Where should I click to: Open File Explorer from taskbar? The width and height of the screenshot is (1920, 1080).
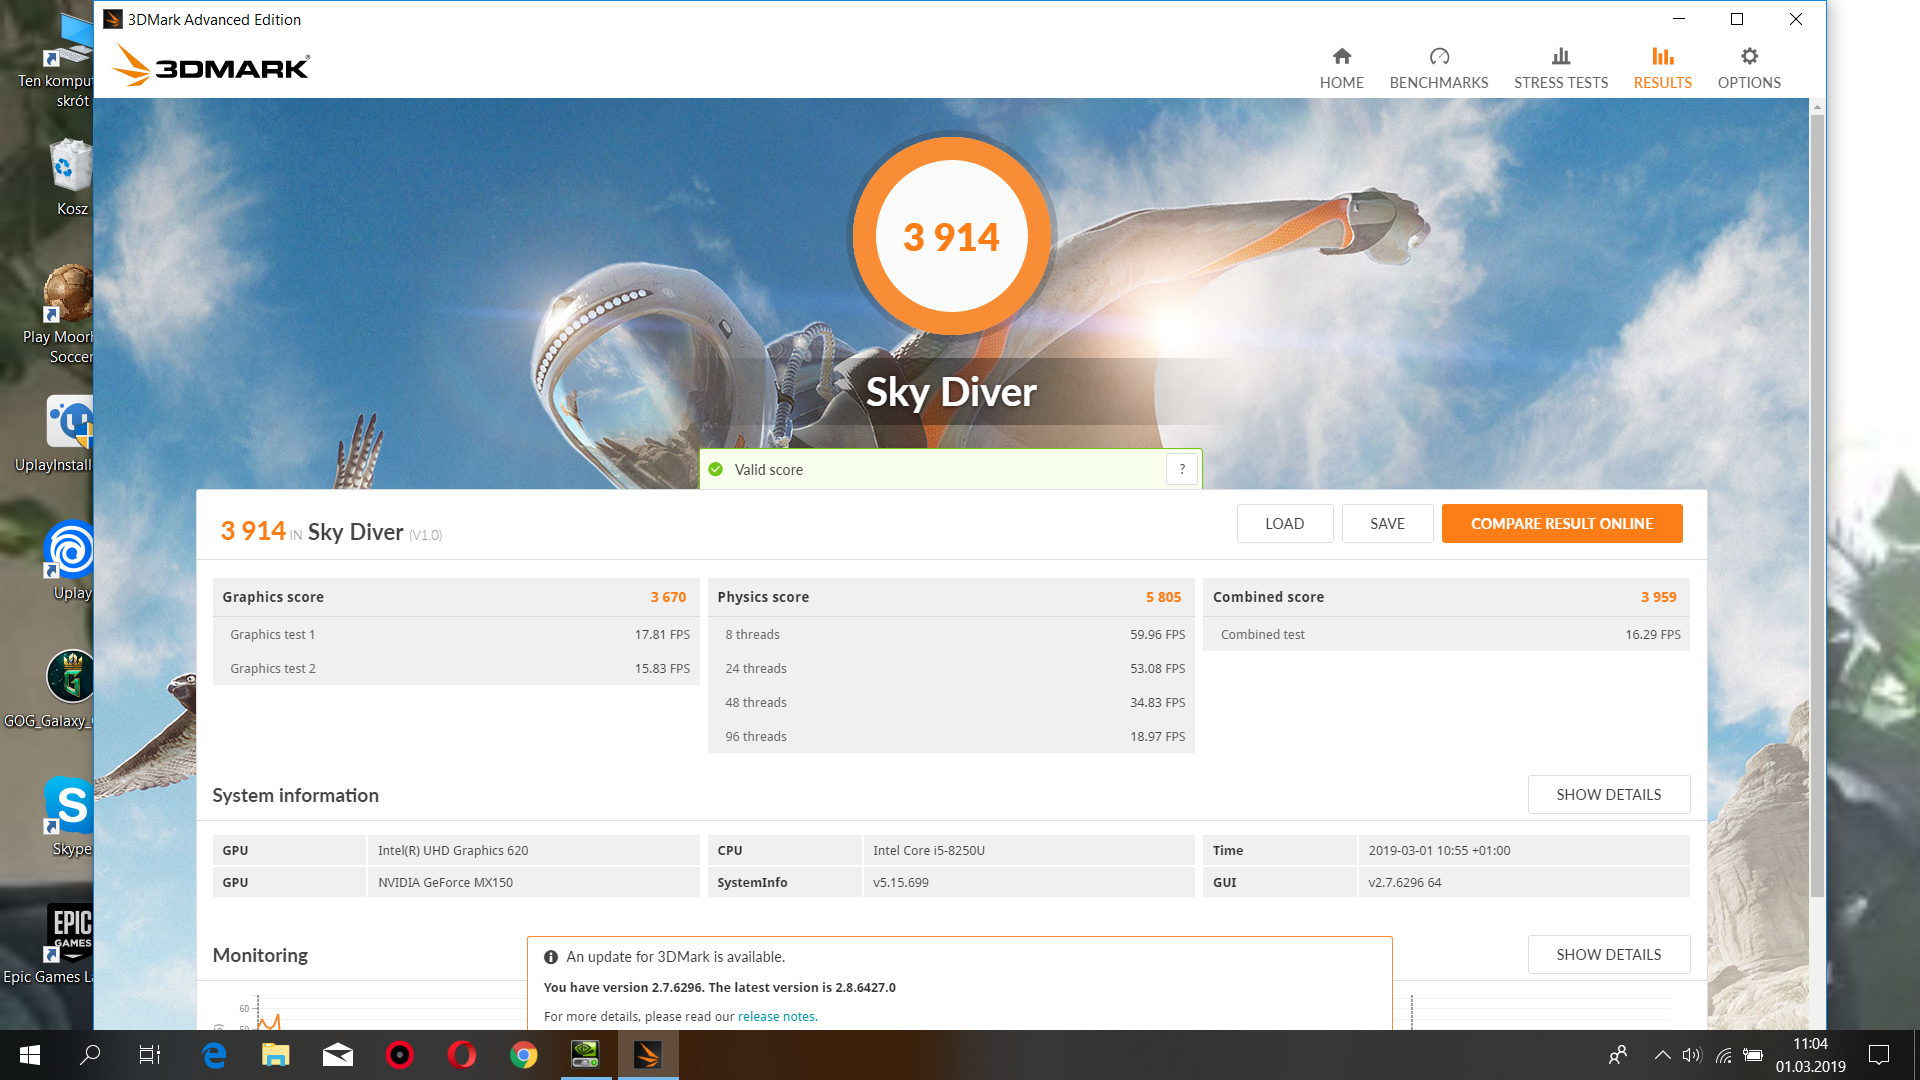(x=276, y=1055)
